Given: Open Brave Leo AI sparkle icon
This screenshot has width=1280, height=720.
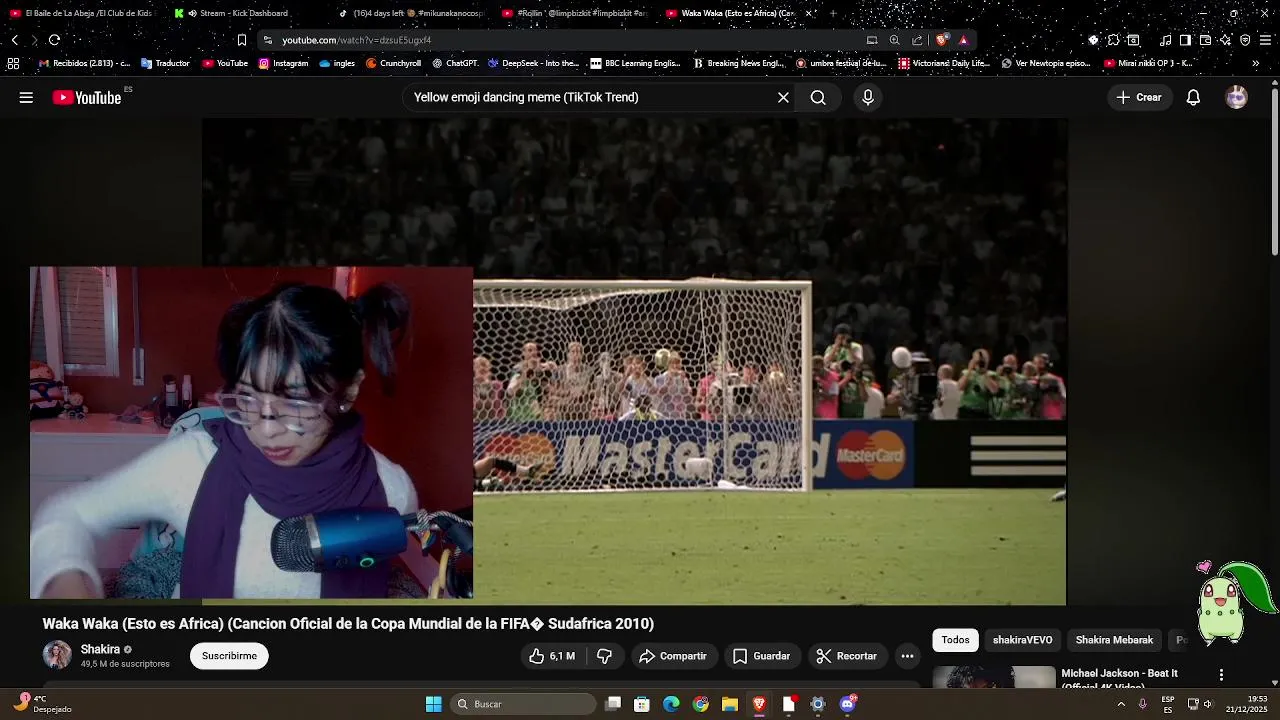Looking at the screenshot, I should [1225, 40].
